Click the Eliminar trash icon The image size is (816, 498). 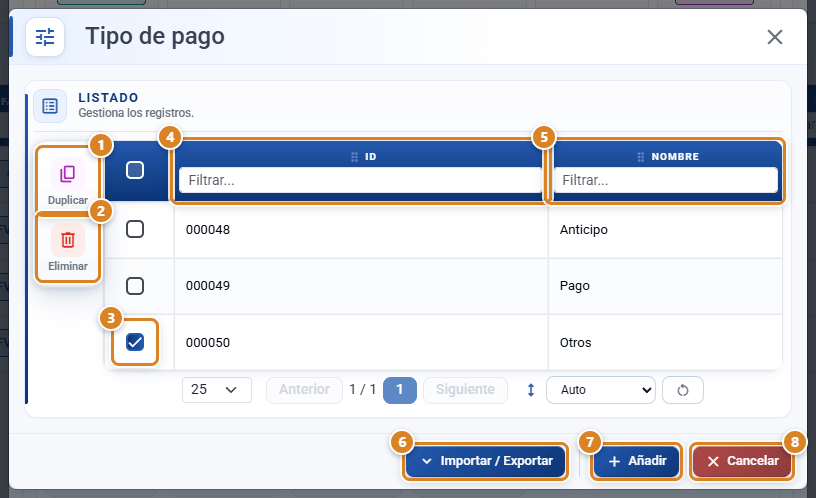(x=68, y=240)
